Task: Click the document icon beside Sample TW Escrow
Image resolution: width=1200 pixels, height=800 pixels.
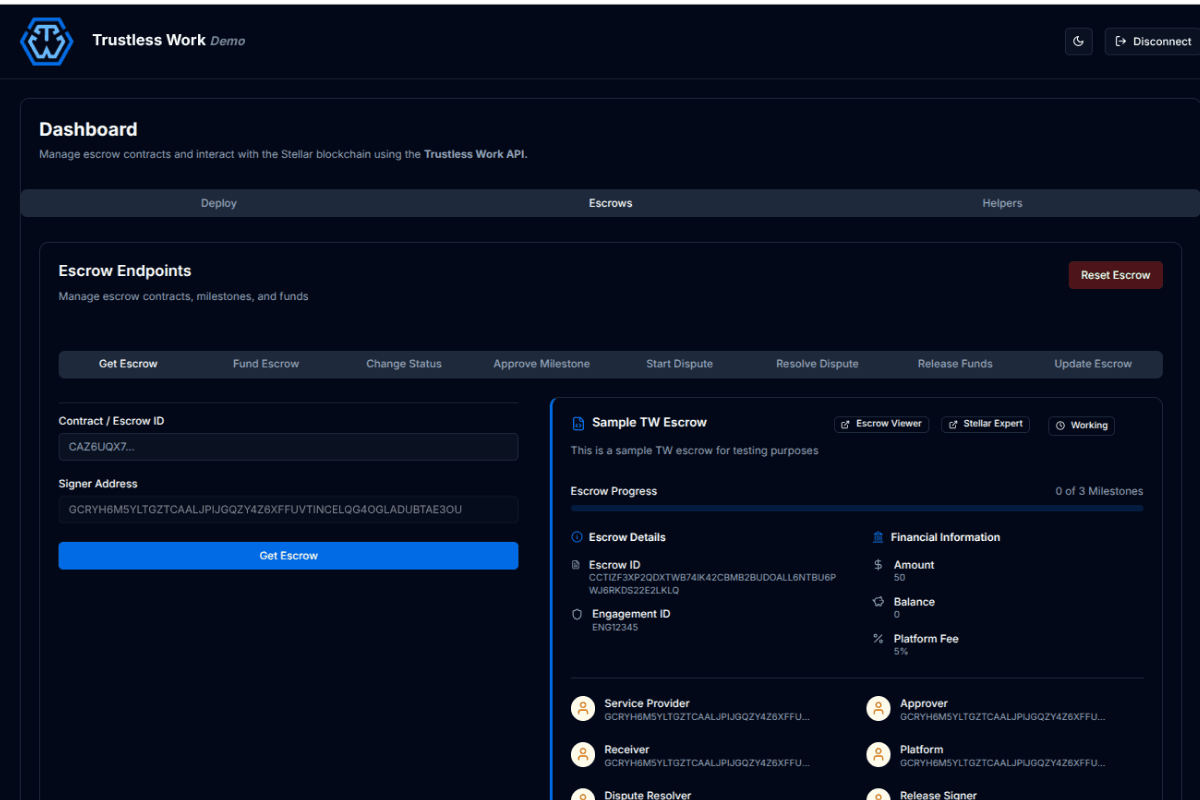Action: (x=577, y=423)
